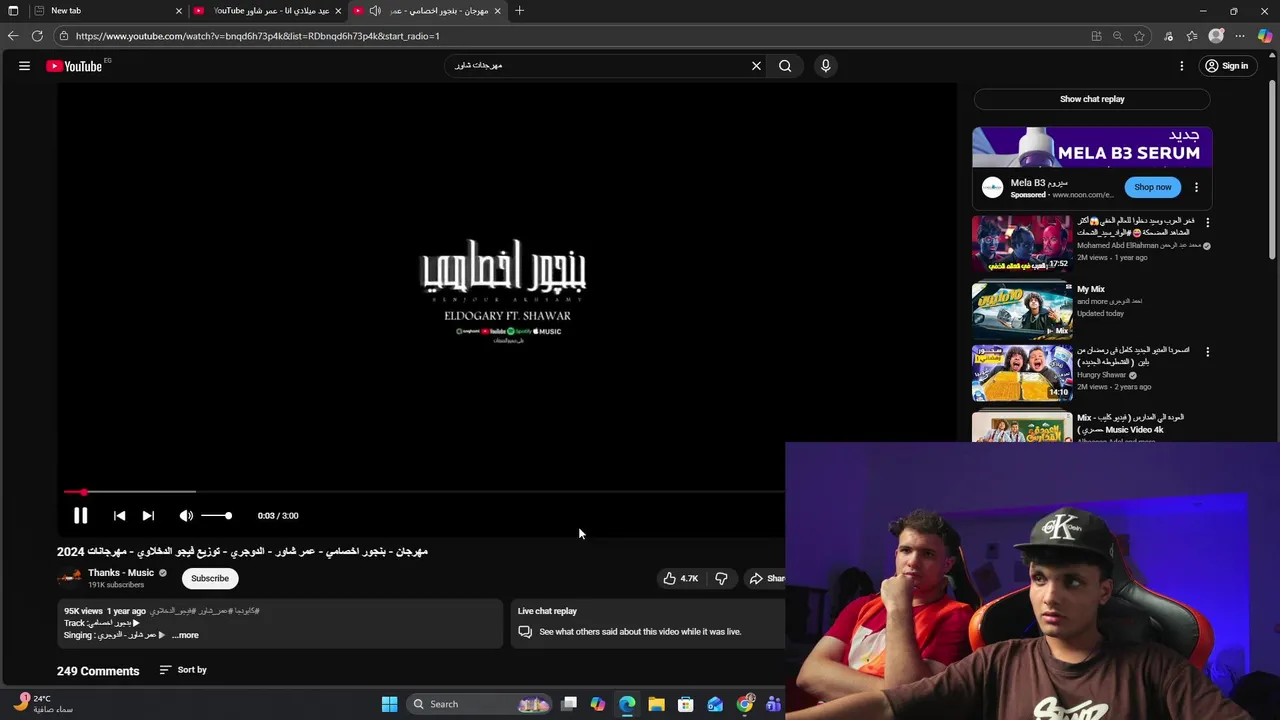Open the Mela B3 ad options menu
This screenshot has height=720, width=1280.
coord(1196,187)
